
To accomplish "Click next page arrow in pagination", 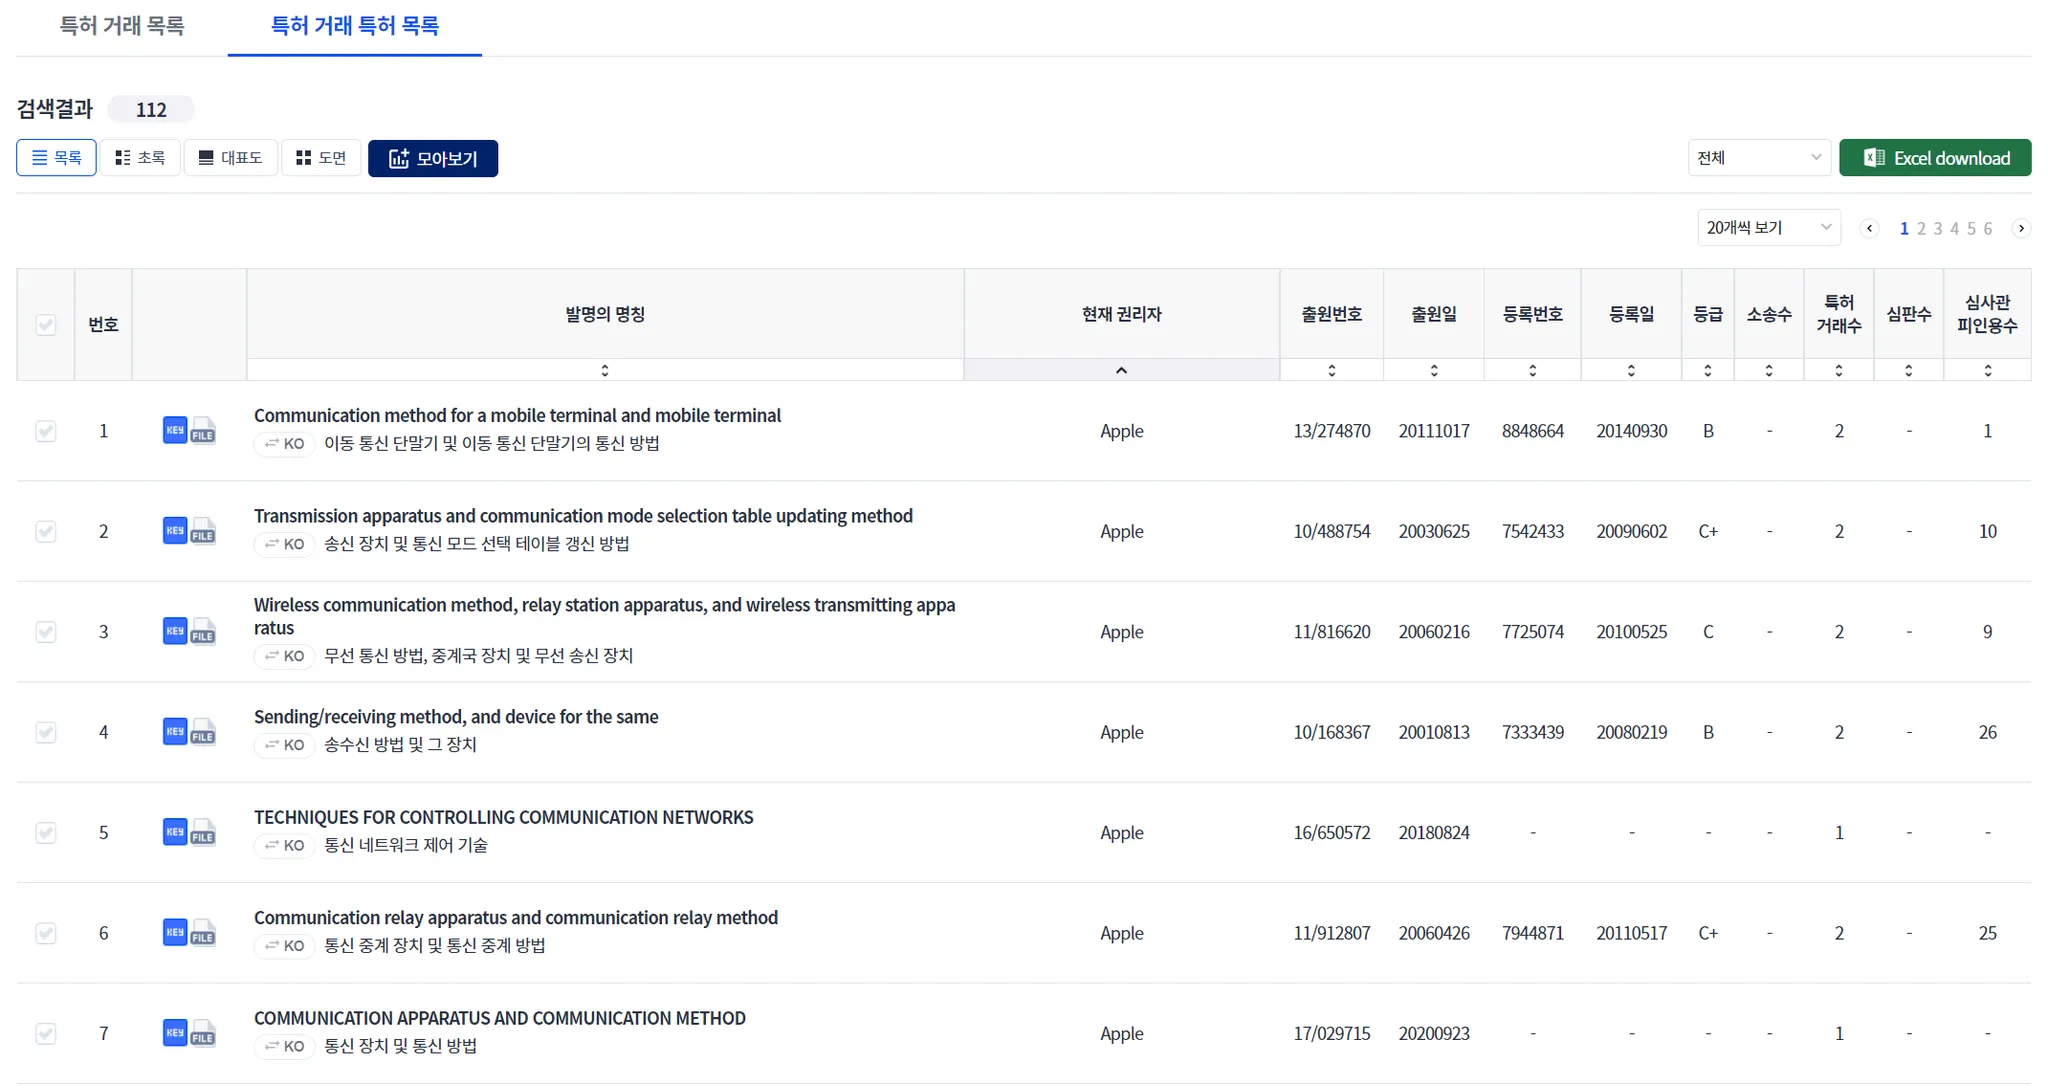I will coord(2021,228).
